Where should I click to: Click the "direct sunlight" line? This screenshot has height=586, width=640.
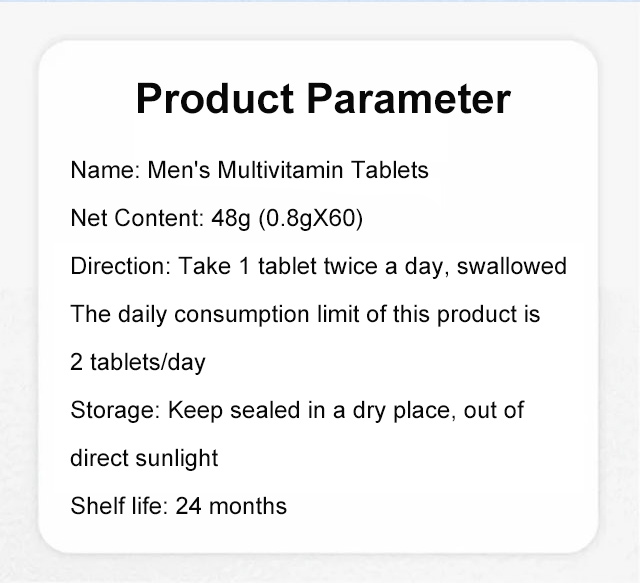144,458
